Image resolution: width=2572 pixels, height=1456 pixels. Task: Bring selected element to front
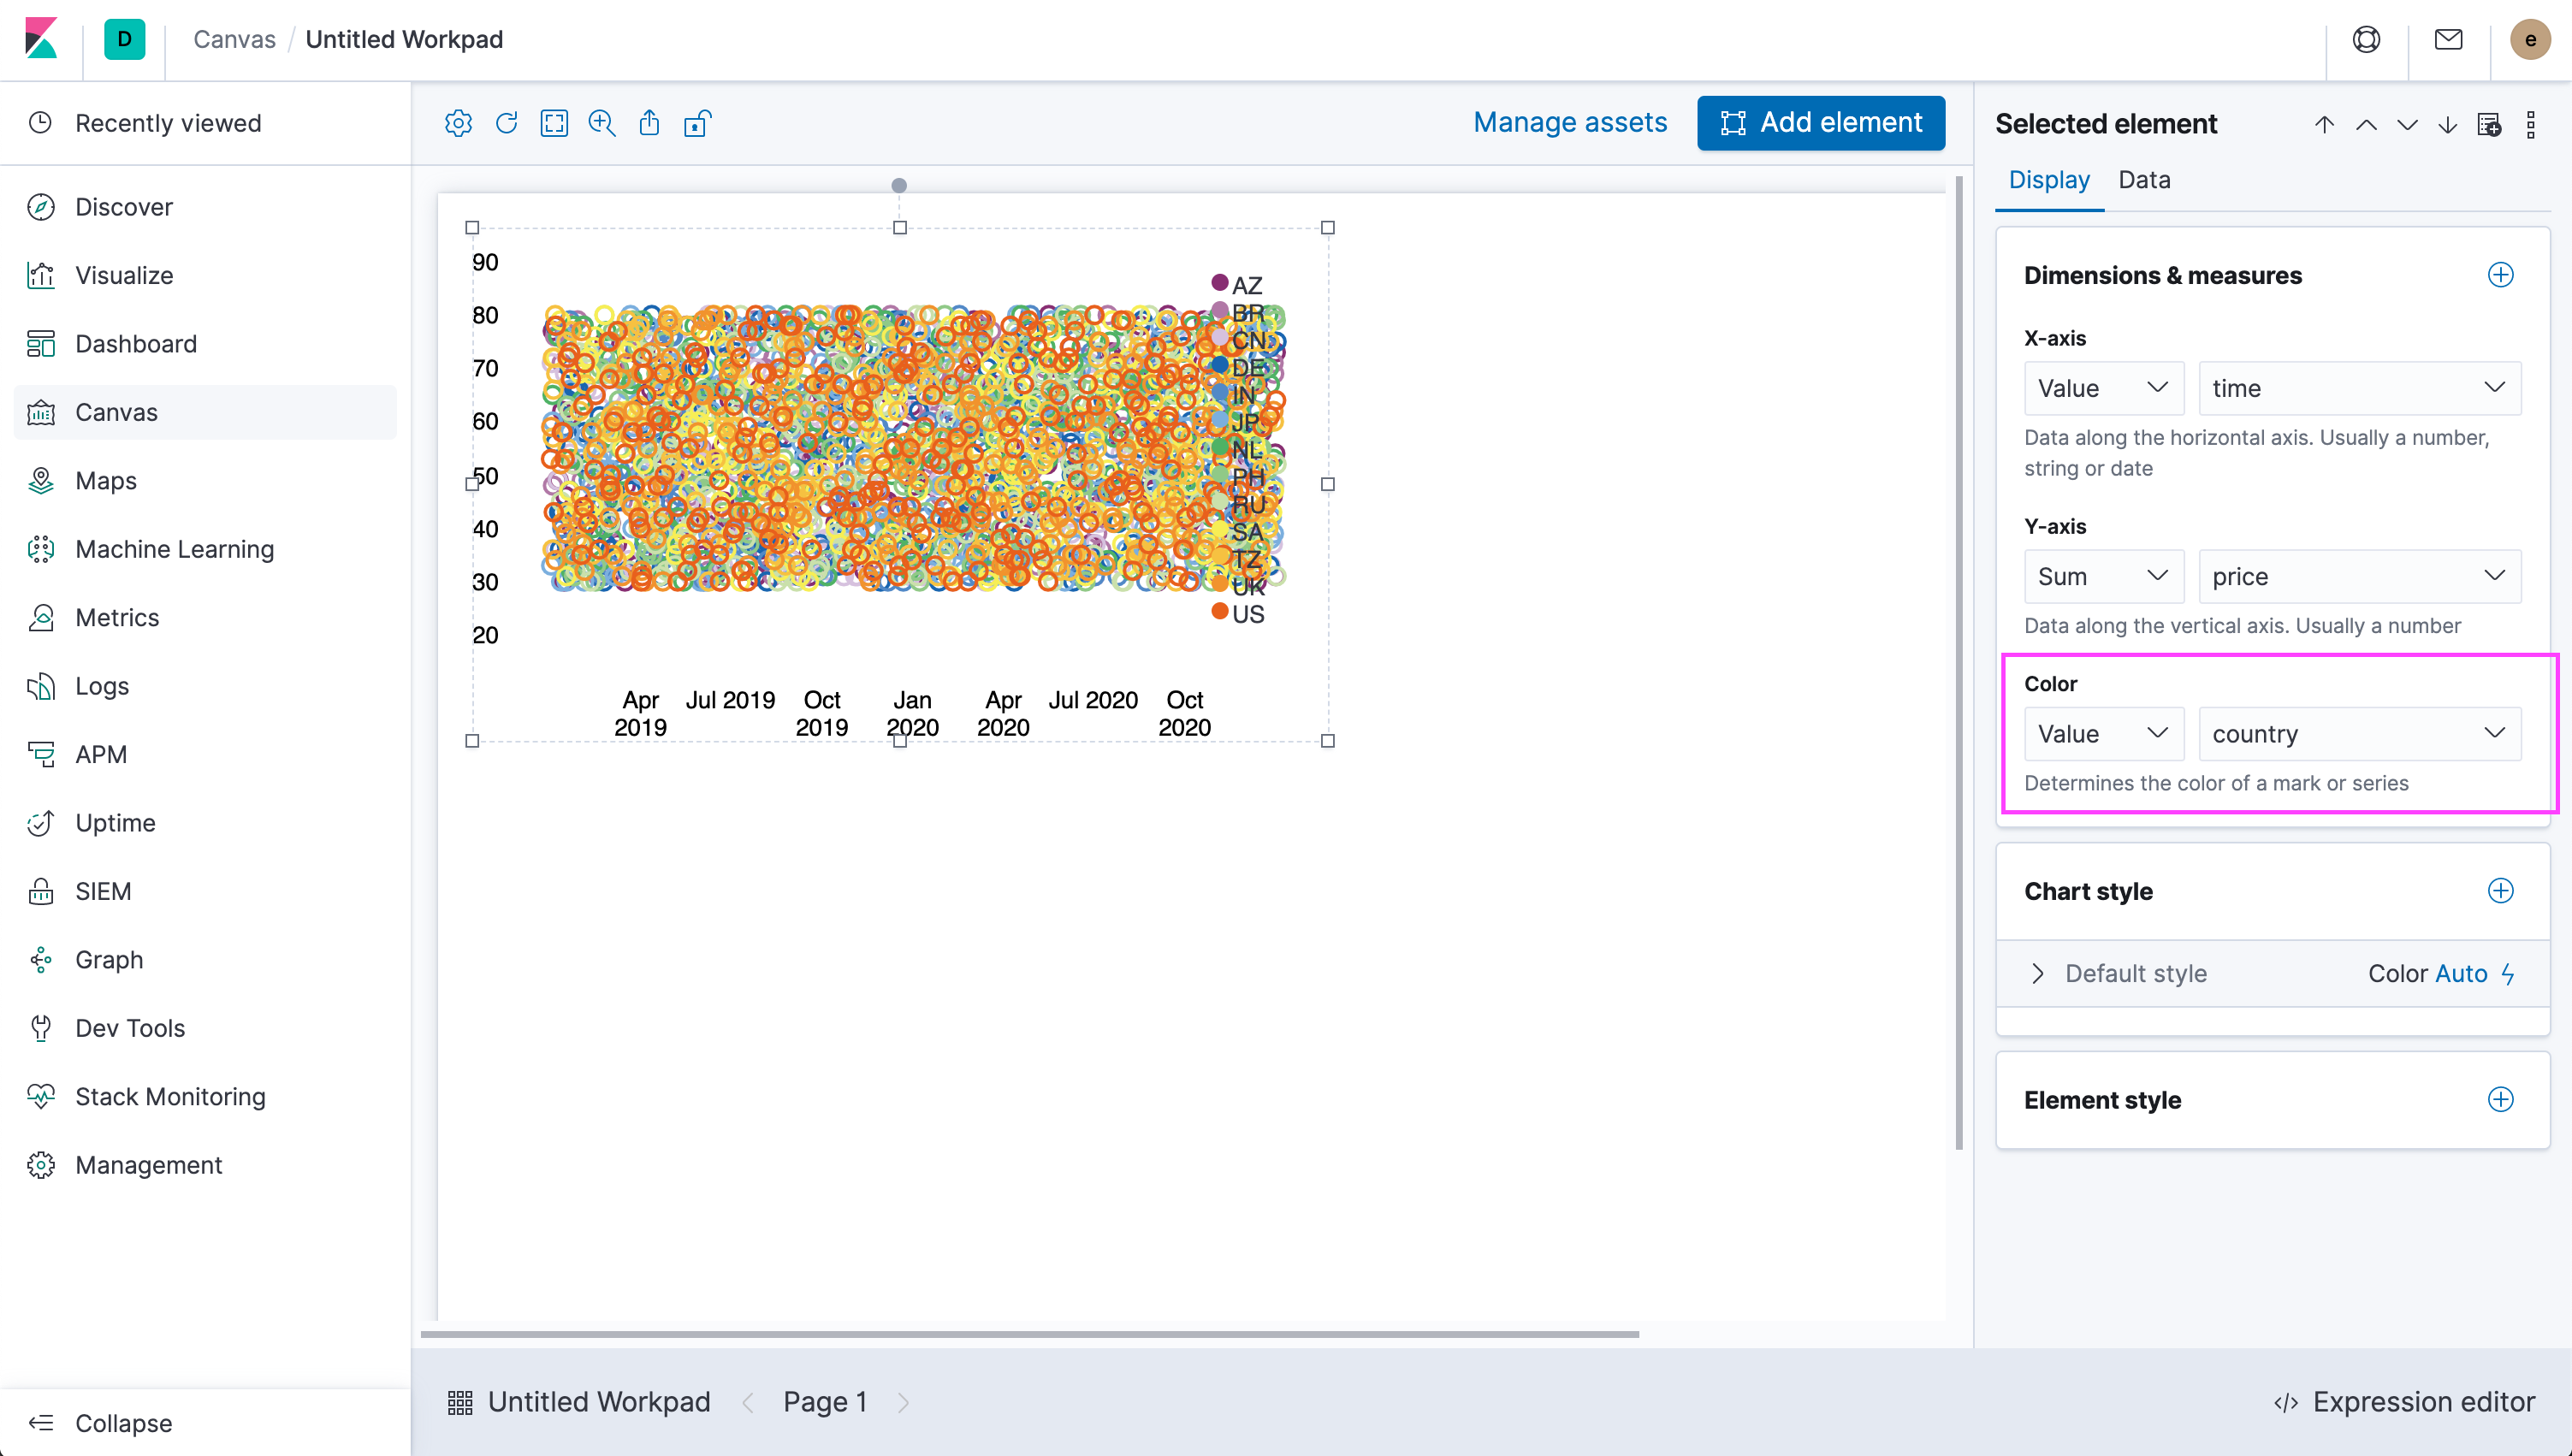(x=2324, y=124)
